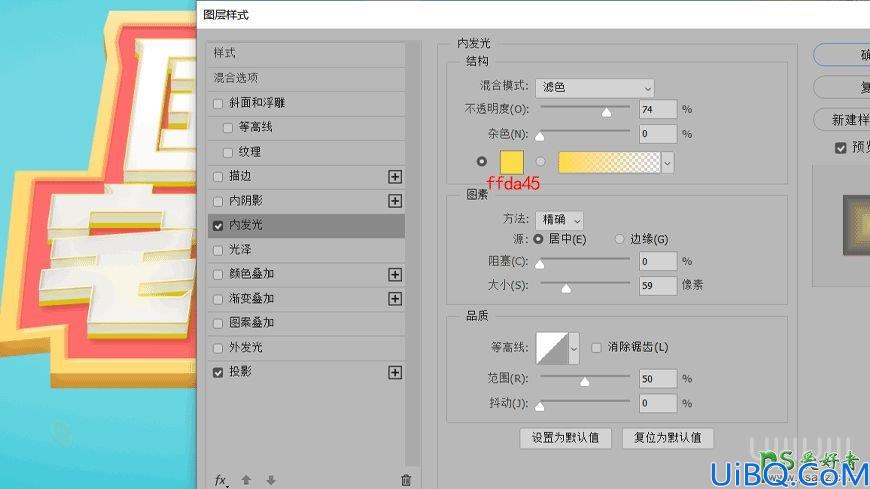Viewport: 870px width, 489px height.
Task: Select the solid color radio button
Action: [x=482, y=162]
